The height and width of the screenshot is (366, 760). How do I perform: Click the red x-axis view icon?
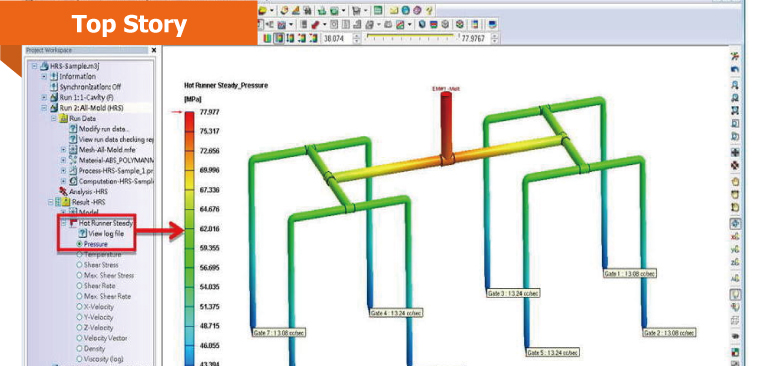pyautogui.click(x=735, y=237)
